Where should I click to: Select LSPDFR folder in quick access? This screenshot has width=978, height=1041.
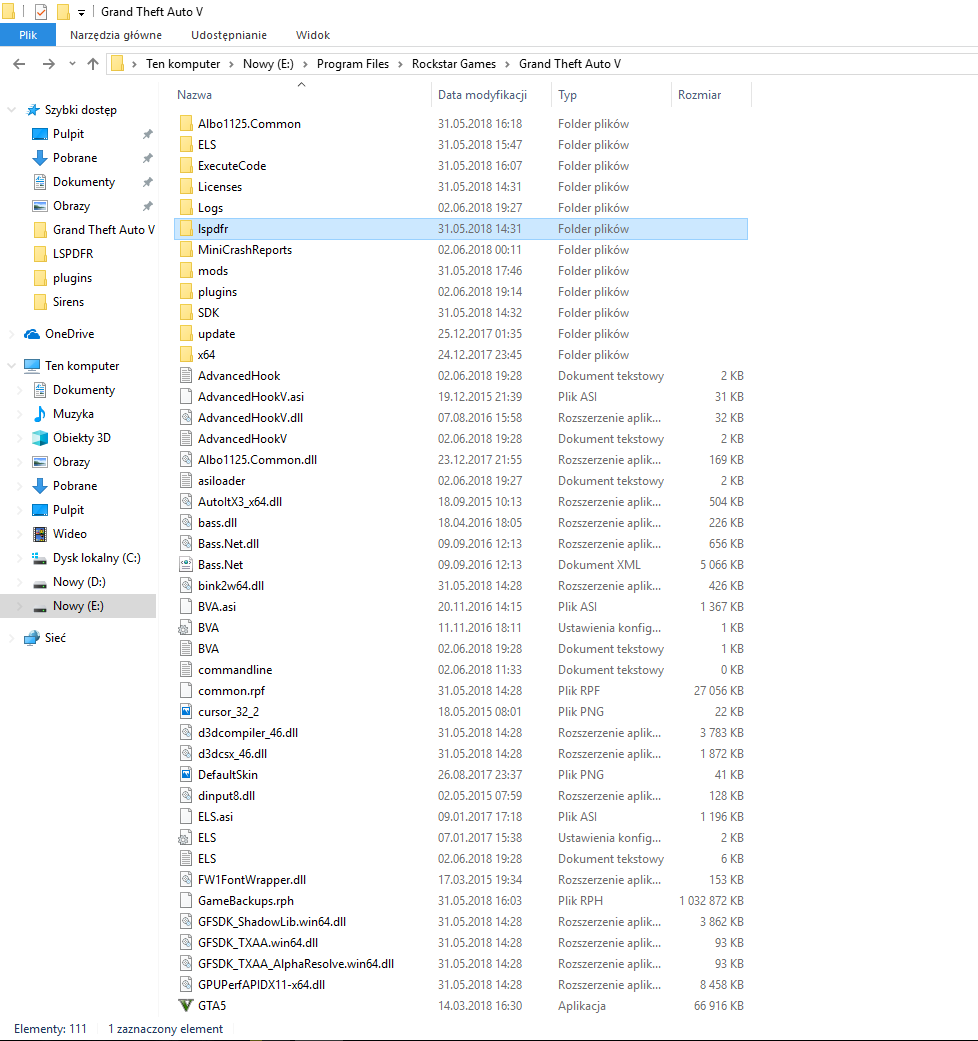(x=73, y=254)
